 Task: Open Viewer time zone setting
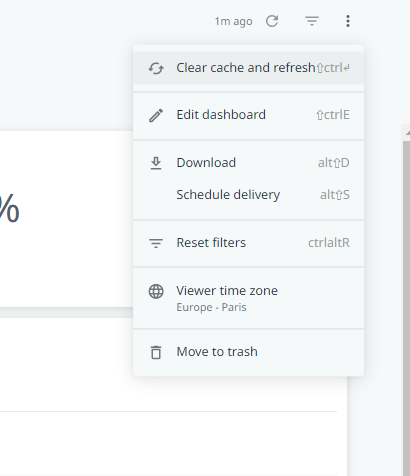tap(248, 298)
